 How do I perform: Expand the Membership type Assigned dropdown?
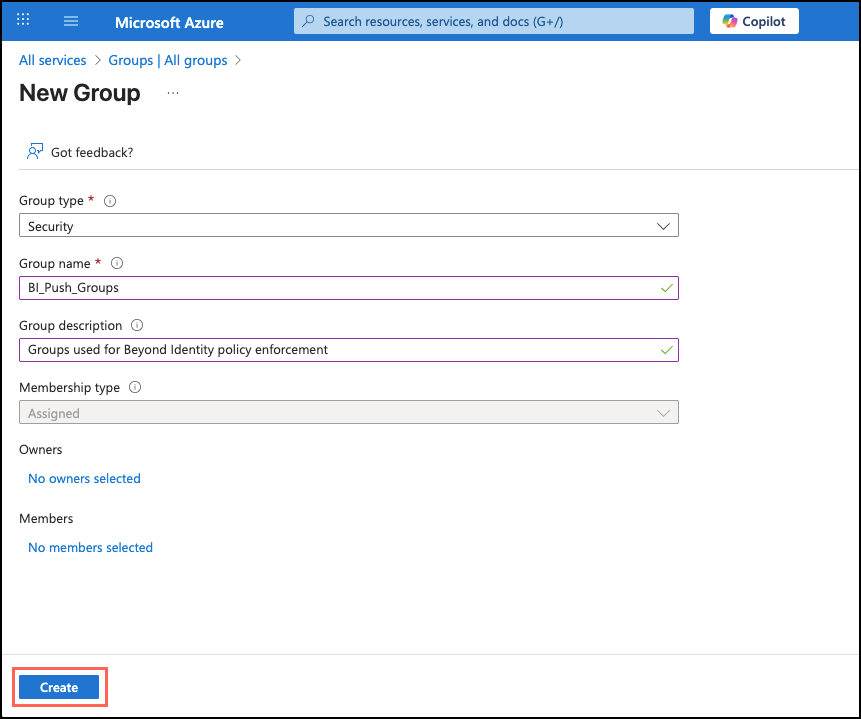pos(348,413)
